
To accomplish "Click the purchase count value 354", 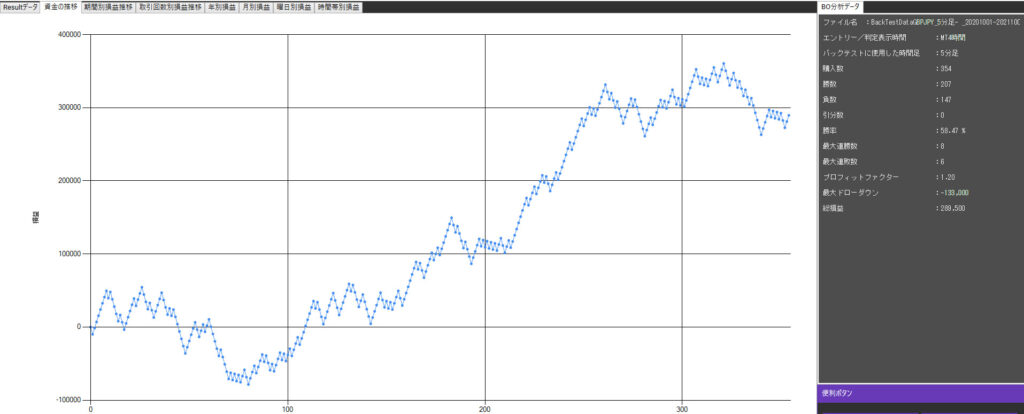I will click(946, 69).
